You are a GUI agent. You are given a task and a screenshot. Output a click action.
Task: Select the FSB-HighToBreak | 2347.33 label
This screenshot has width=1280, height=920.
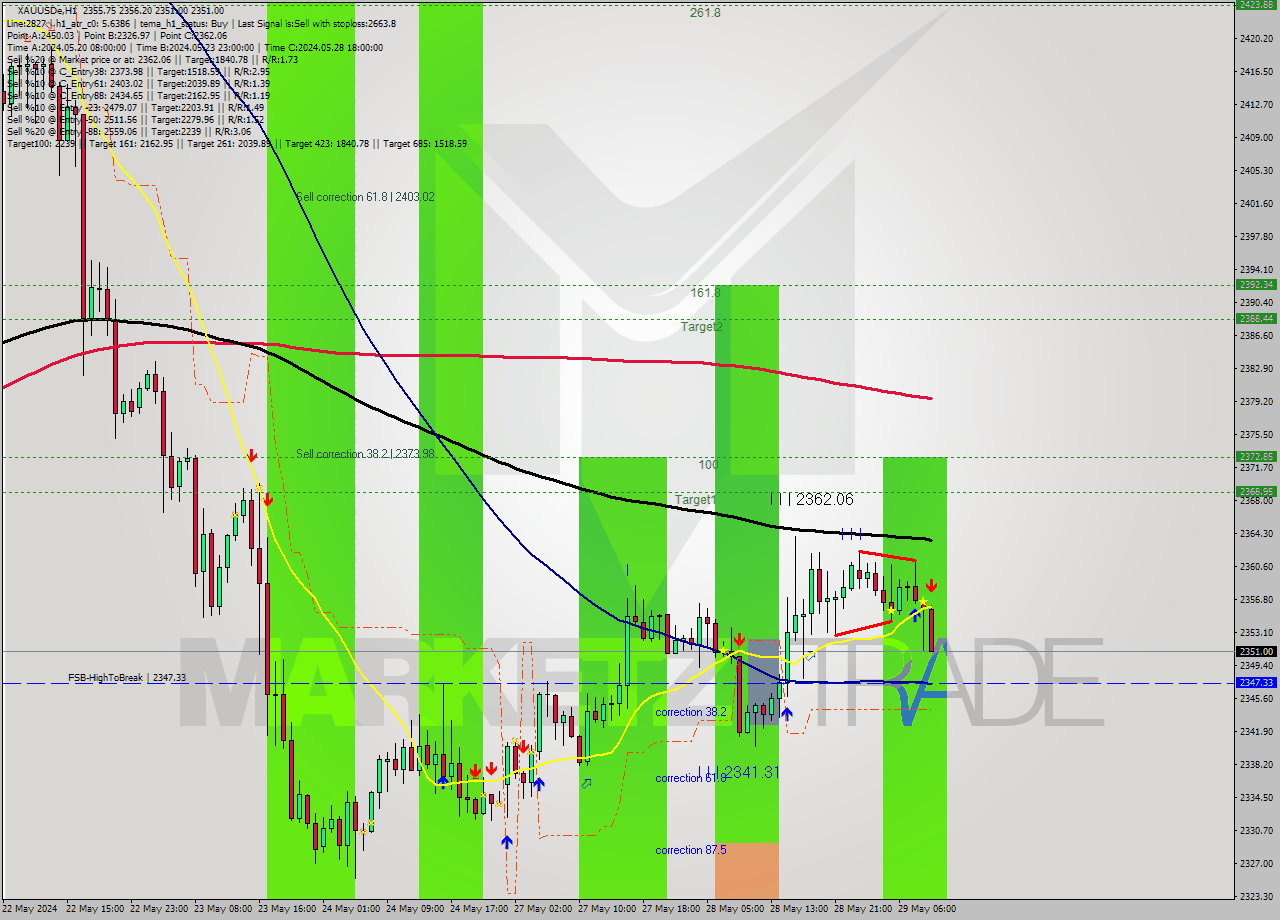(127, 678)
